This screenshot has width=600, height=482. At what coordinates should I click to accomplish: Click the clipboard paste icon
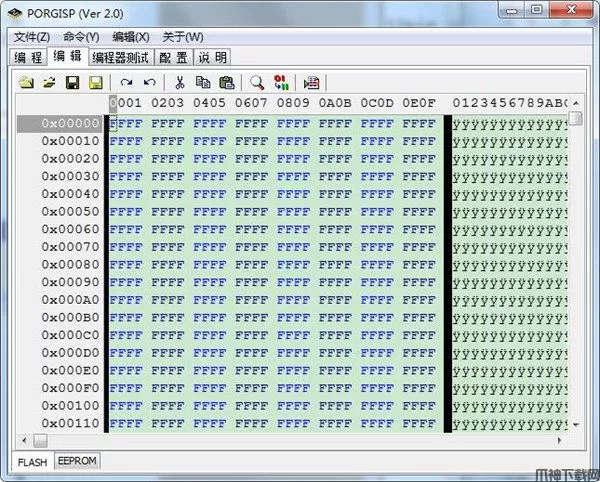click(227, 82)
